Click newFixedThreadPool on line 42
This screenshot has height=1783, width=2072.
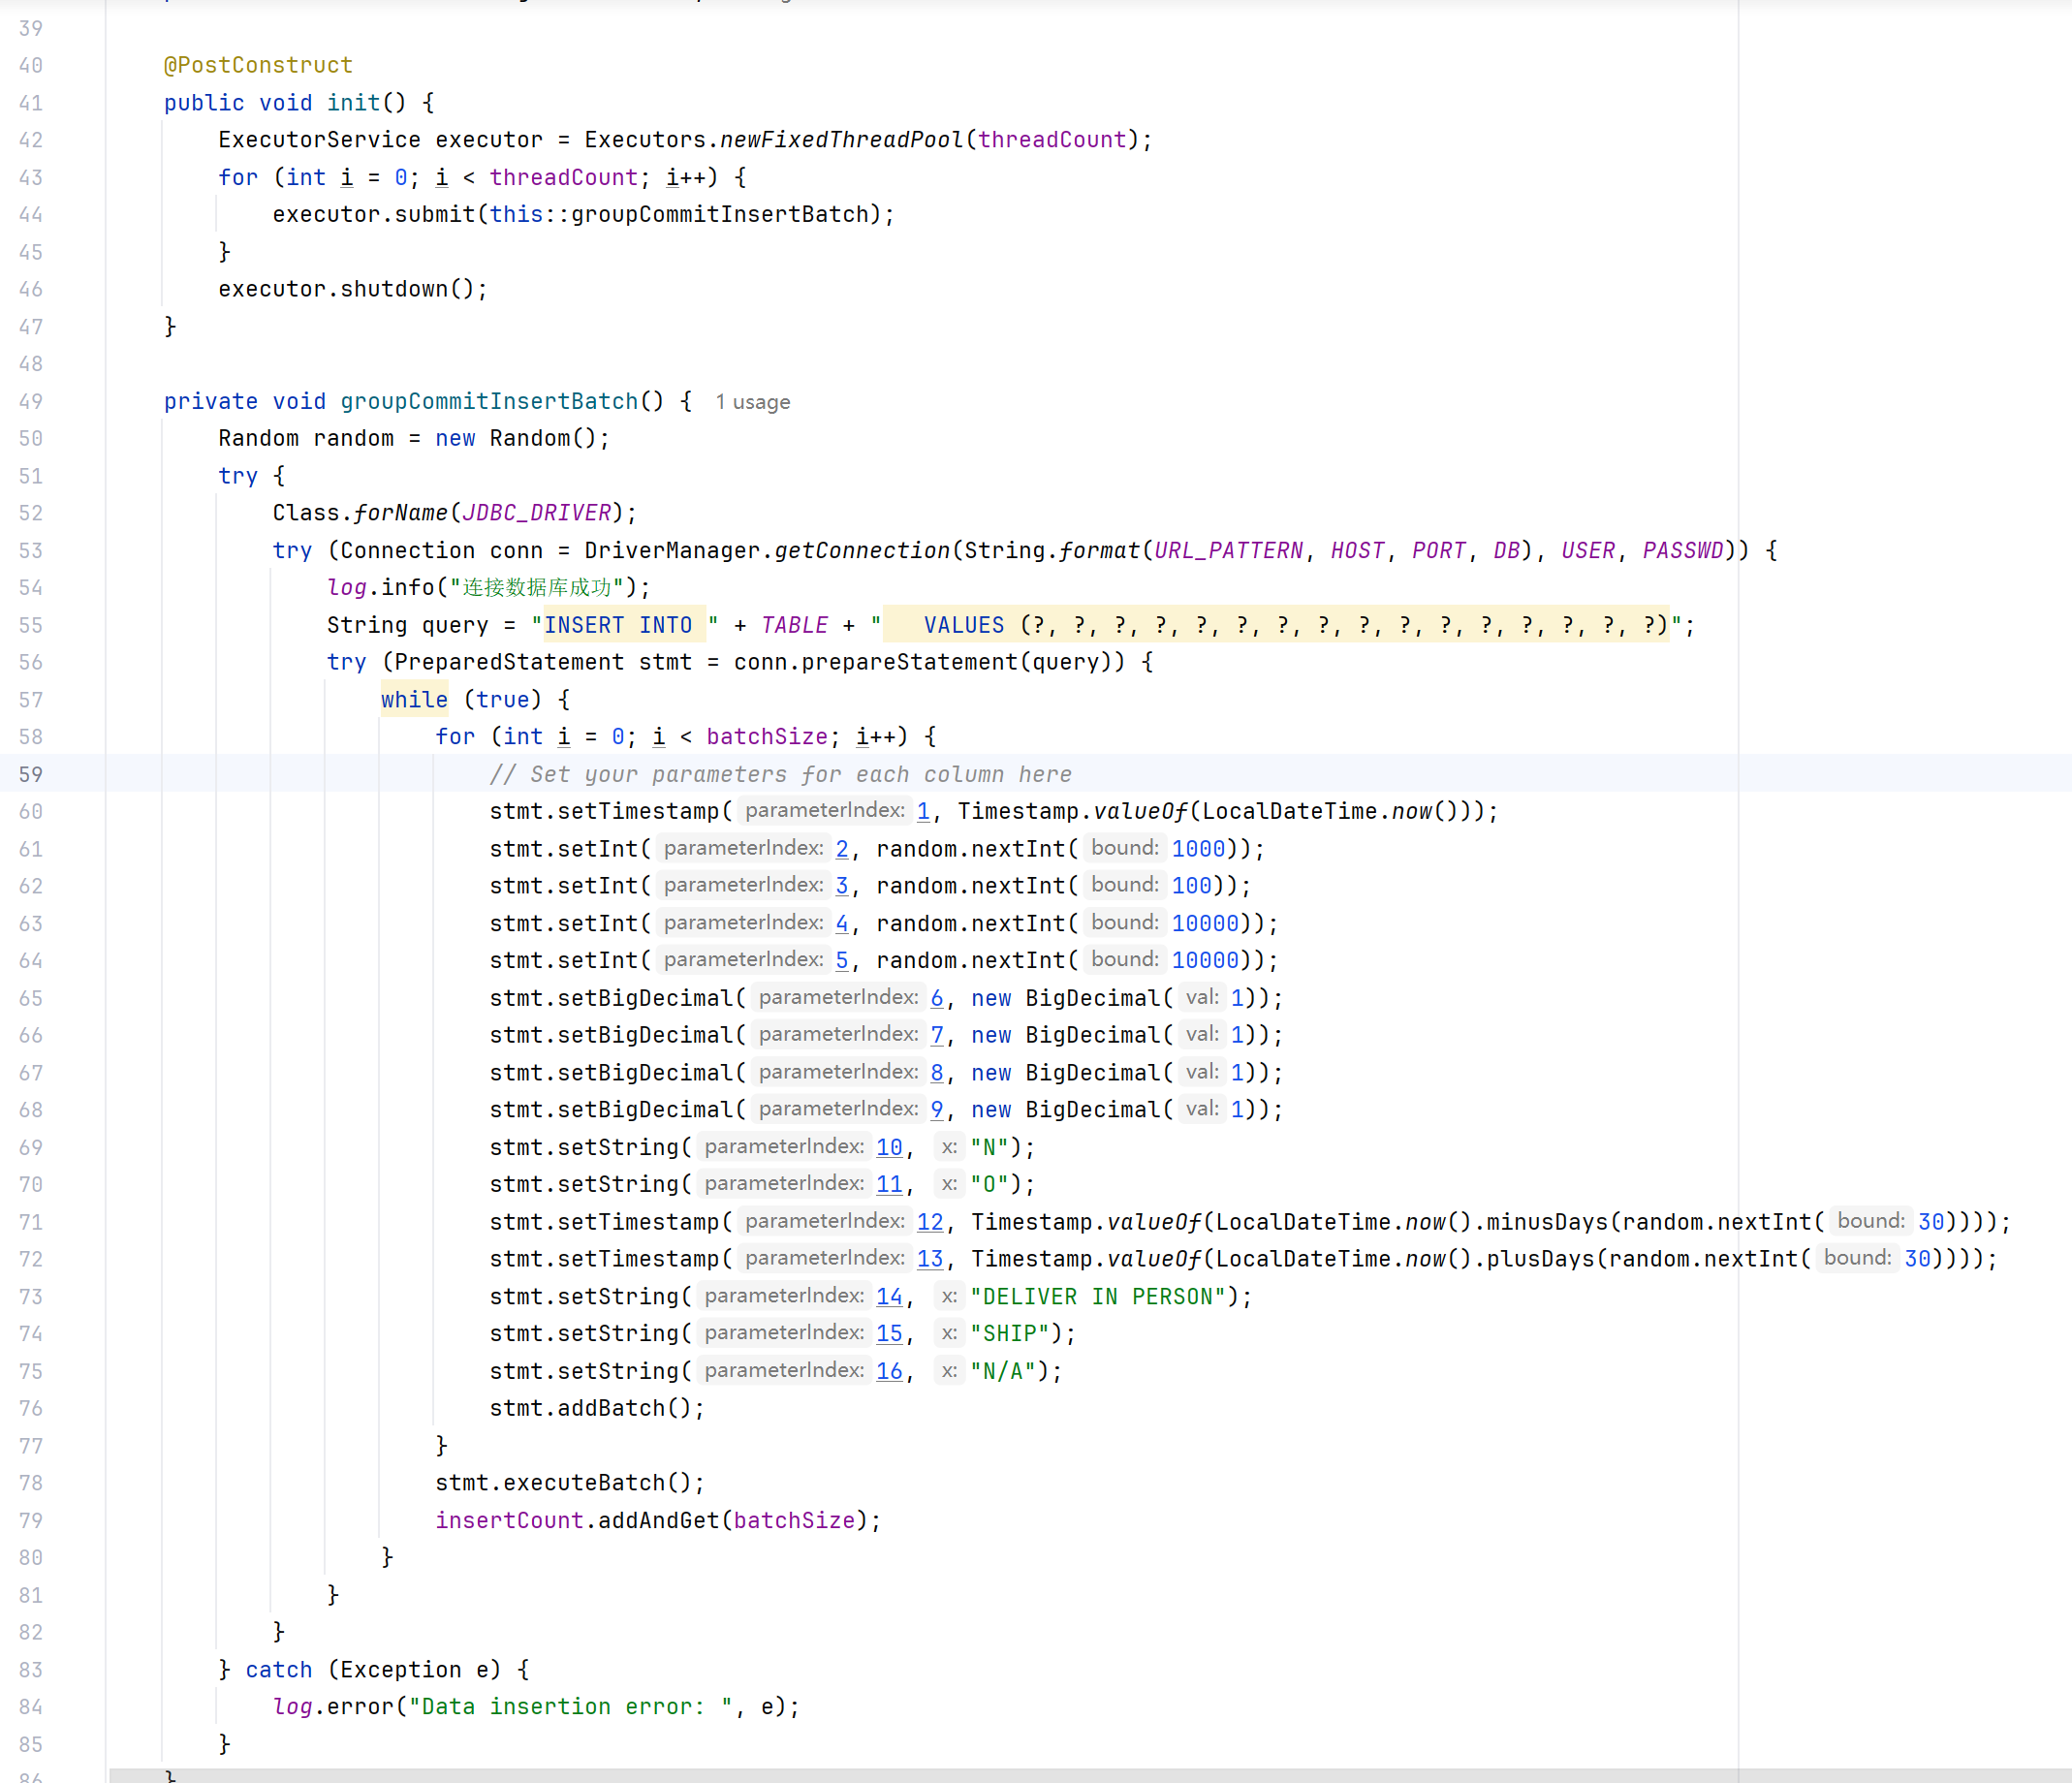coord(841,140)
